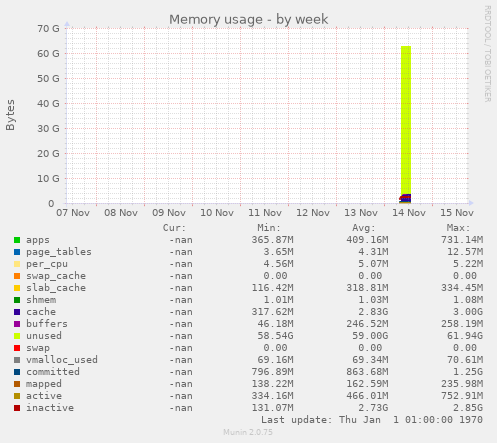Click the 'buffers' legend label
Image resolution: width=497 pixels, height=443 pixels.
tap(47, 324)
